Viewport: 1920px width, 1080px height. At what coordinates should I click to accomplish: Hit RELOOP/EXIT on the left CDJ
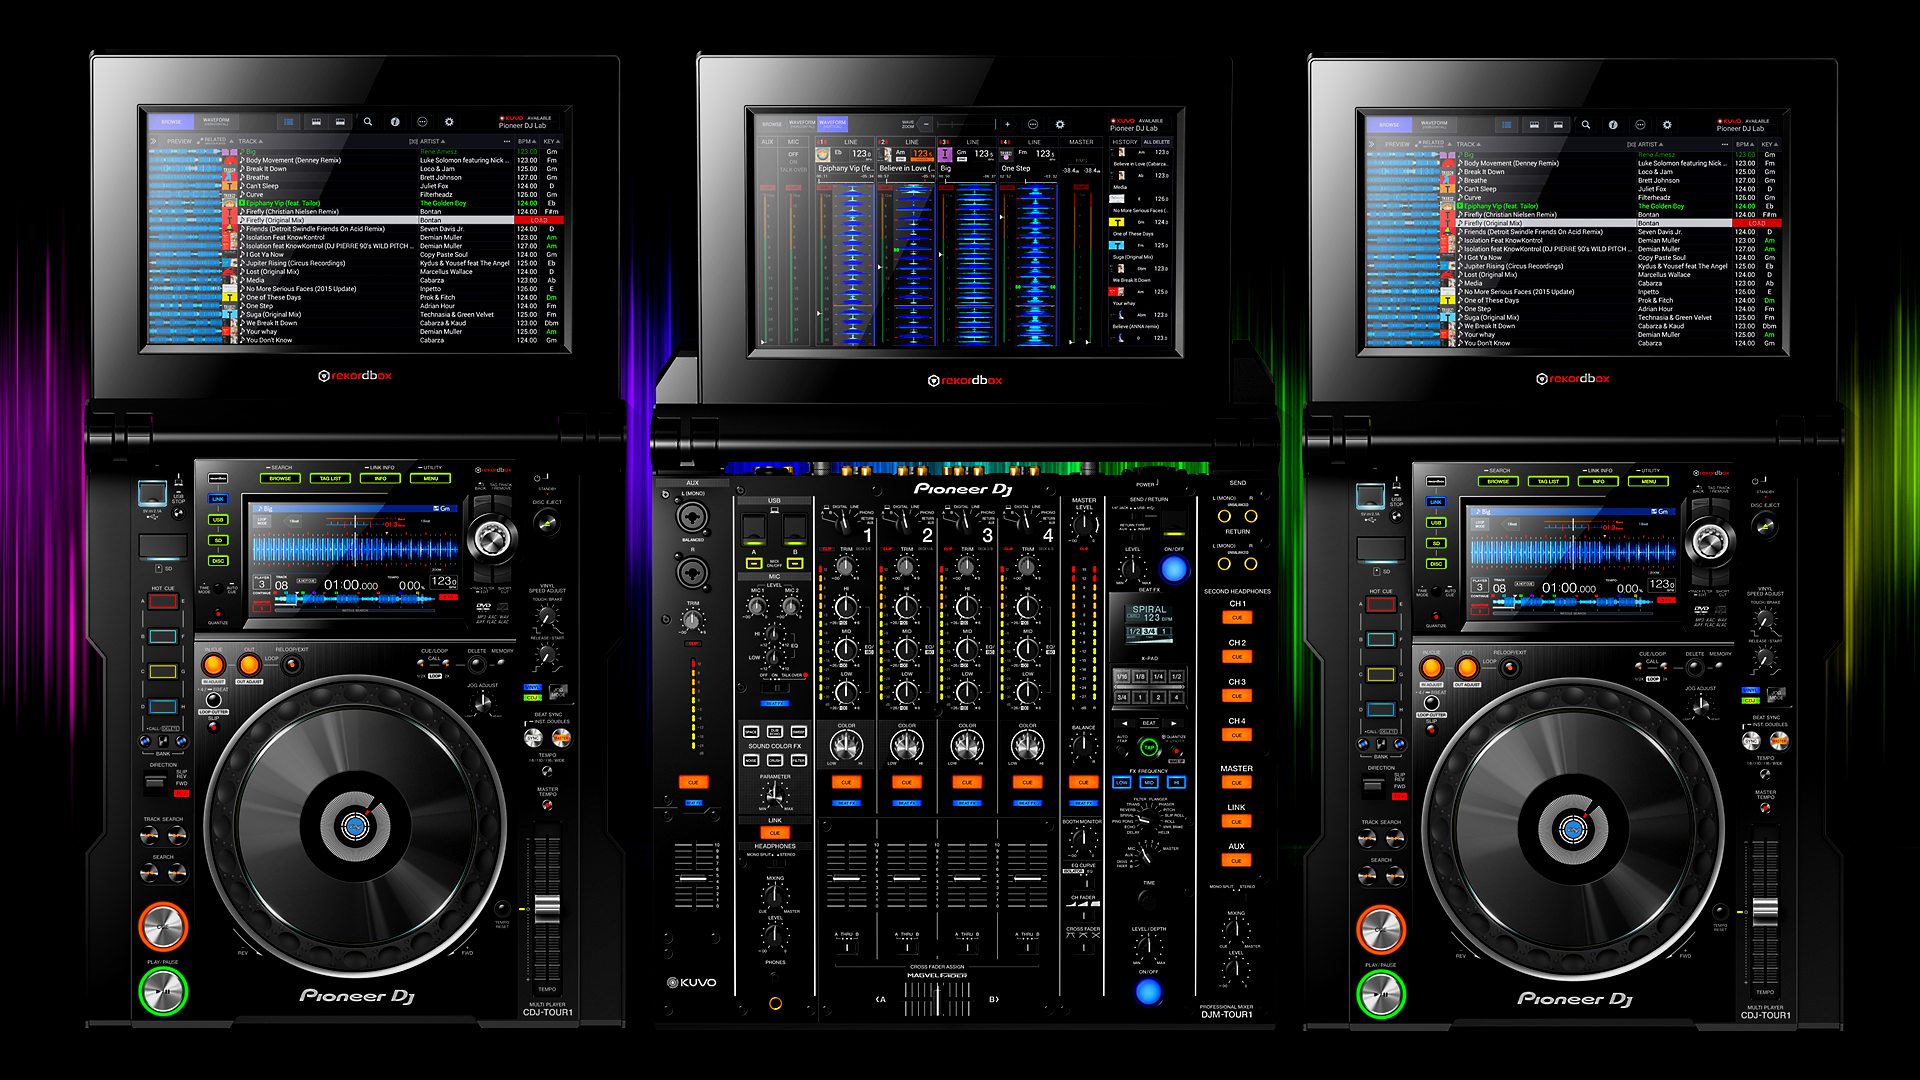click(292, 664)
